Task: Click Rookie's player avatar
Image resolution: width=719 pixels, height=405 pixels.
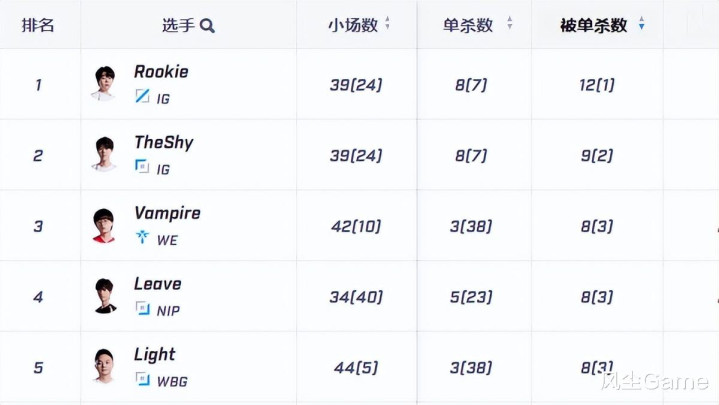Action: (x=104, y=83)
